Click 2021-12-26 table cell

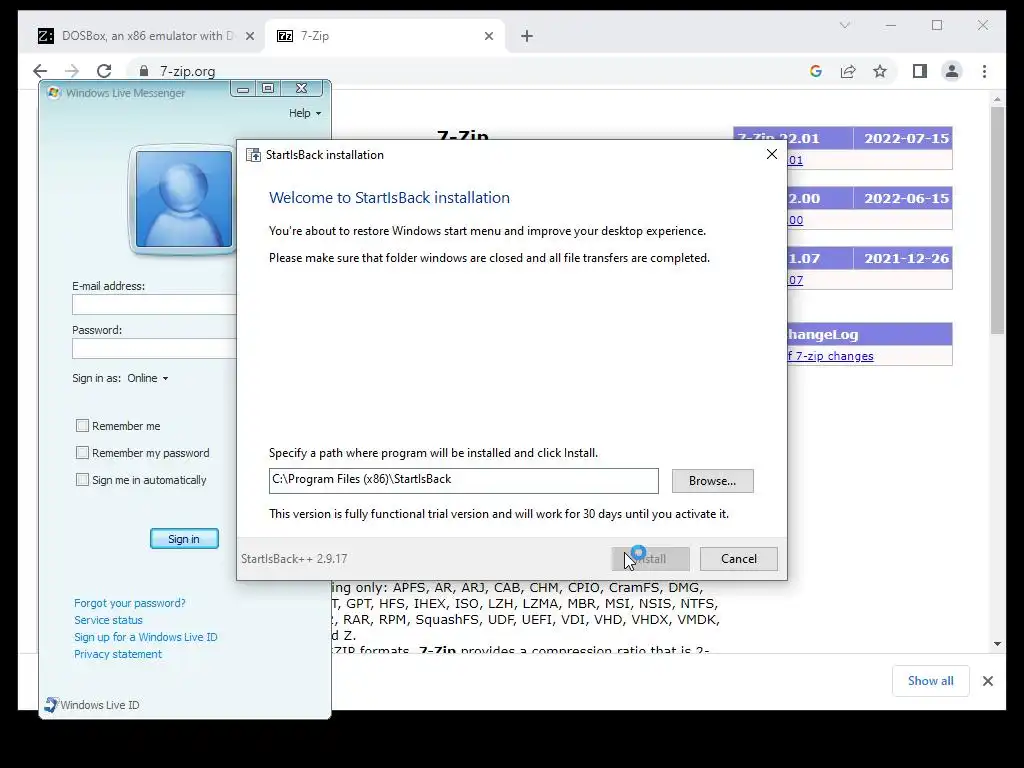pos(903,259)
